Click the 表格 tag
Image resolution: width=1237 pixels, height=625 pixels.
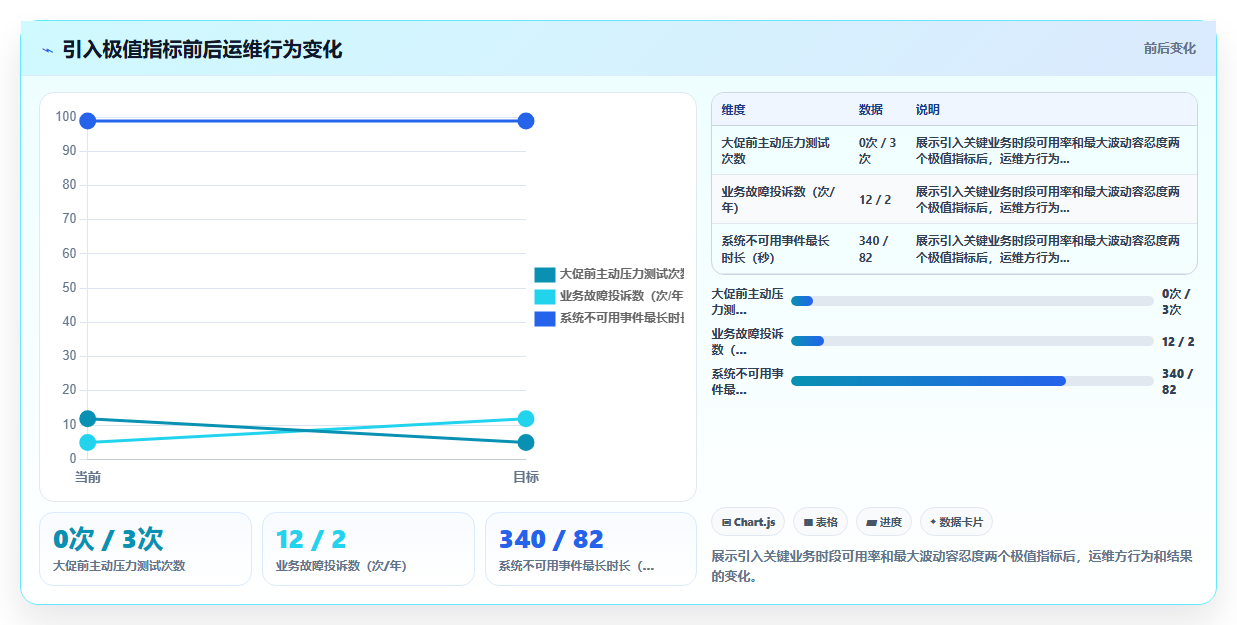(820, 522)
